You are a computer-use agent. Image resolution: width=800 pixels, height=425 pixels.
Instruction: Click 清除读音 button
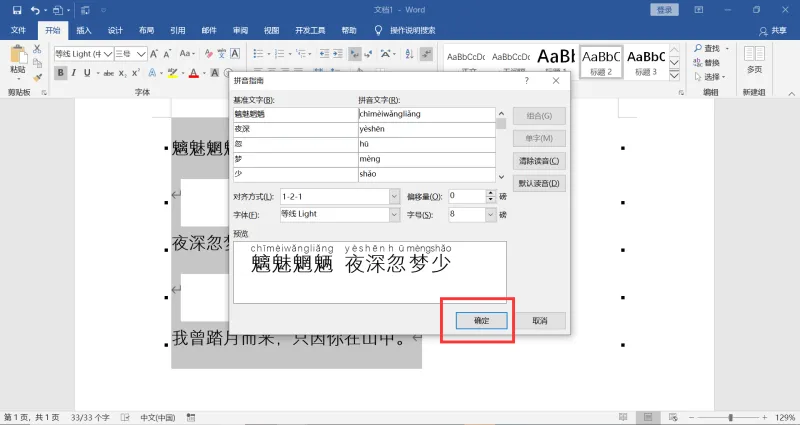click(539, 161)
